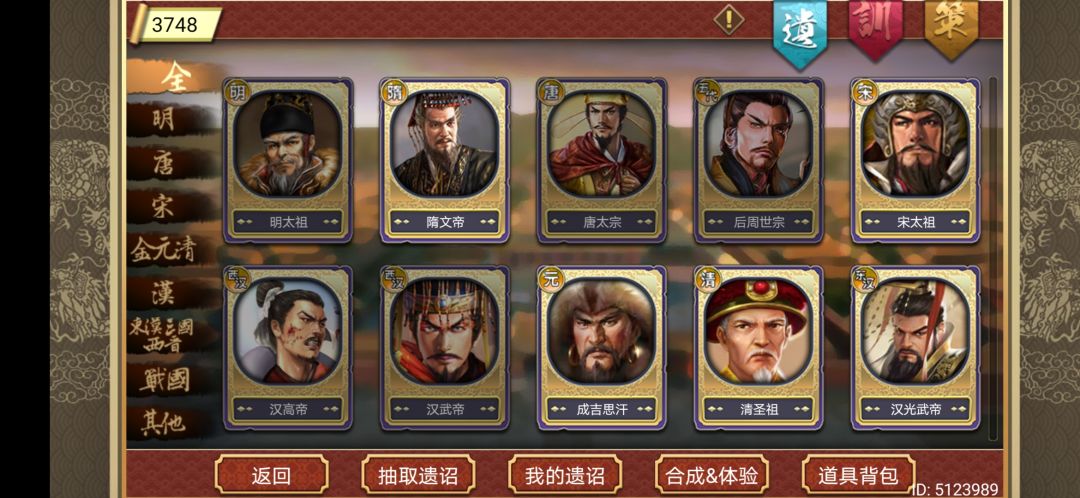Choose the 汉武帝 portrait card

coord(445,348)
